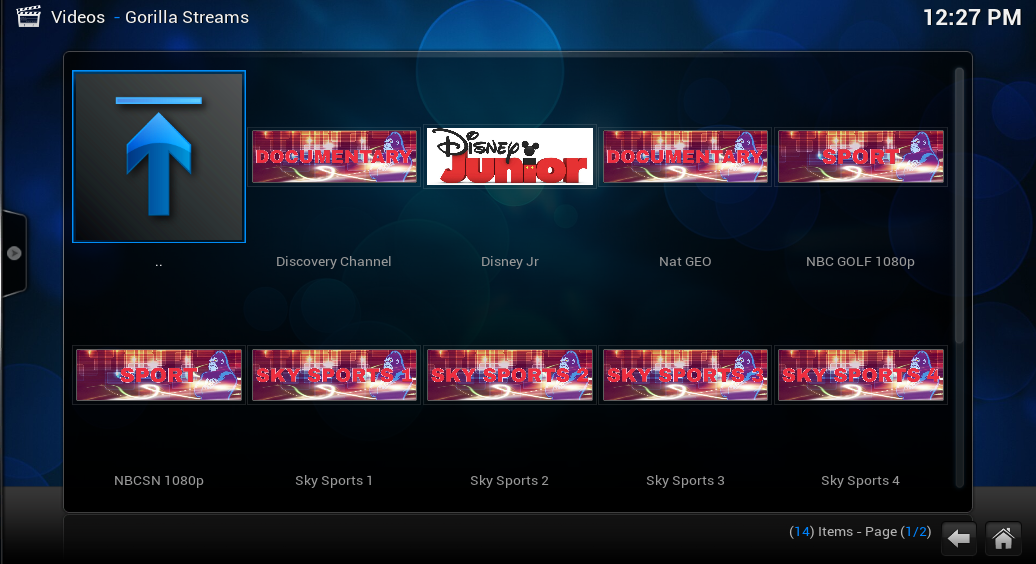Viewport: 1036px width, 564px height.
Task: Click the 'Sky Sports 2' label
Action: (x=509, y=481)
